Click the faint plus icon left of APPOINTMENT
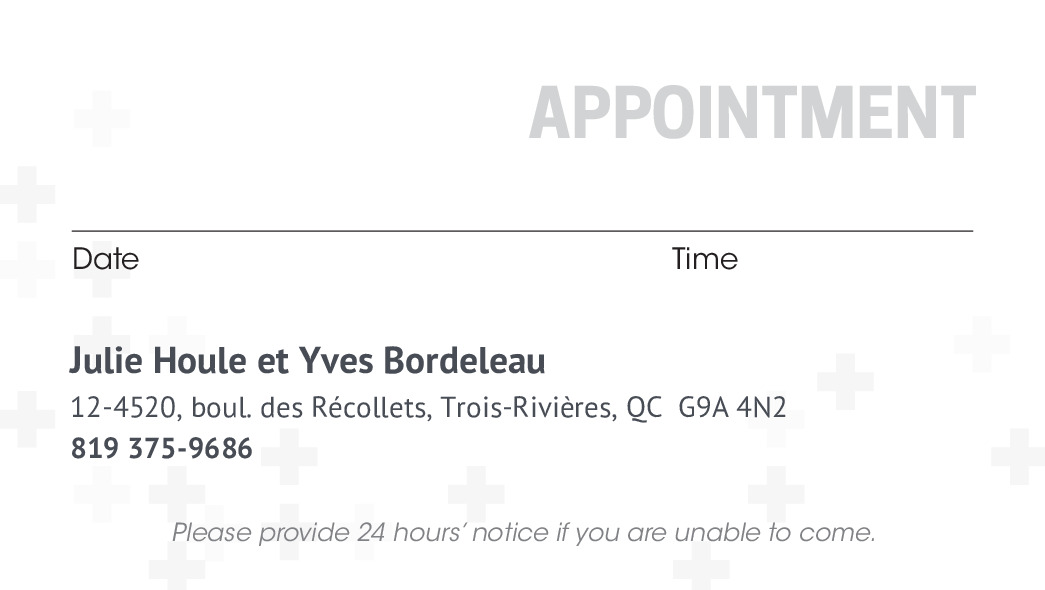 tap(101, 118)
